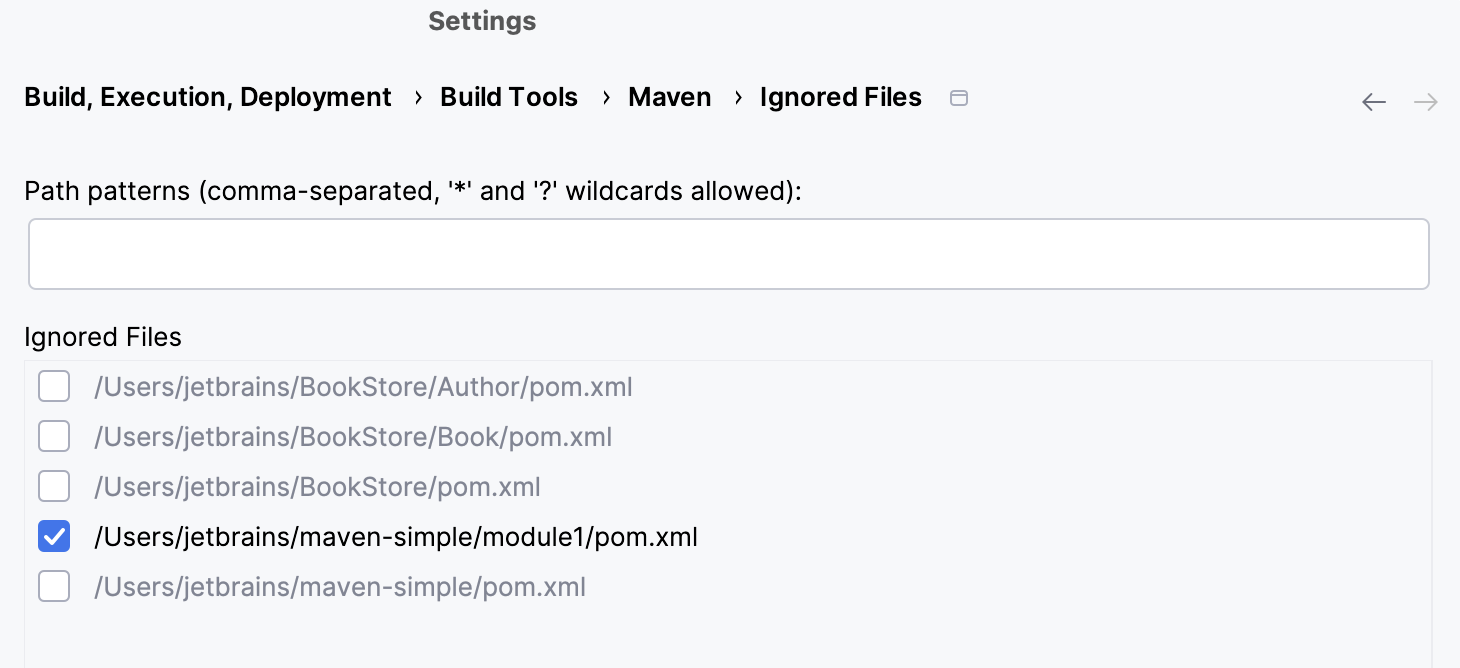Viewport: 1460px width, 668px height.
Task: Select the /Users/jetbrains/BookStore/Author/pom.xml entry
Action: pyautogui.click(x=363, y=386)
